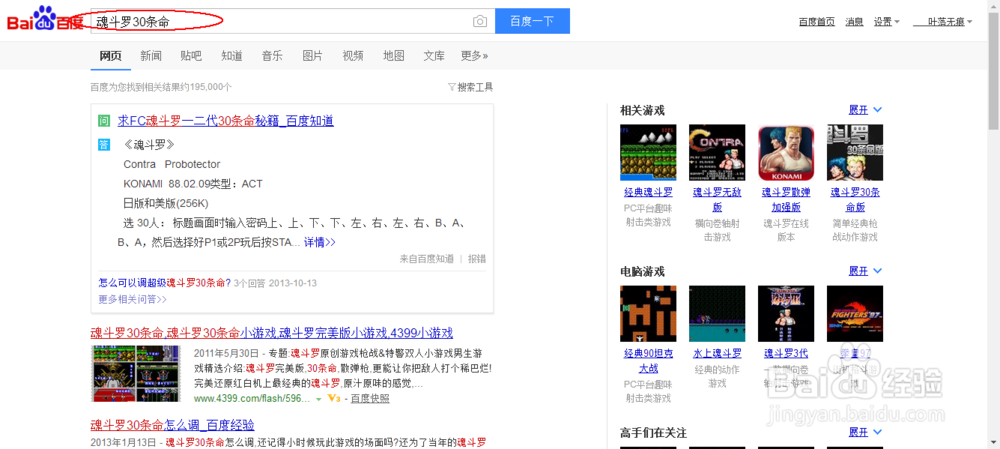Screen dimensions: 1000x449
Task: Click the 魂斗罗3代 link text
Action: tap(786, 353)
